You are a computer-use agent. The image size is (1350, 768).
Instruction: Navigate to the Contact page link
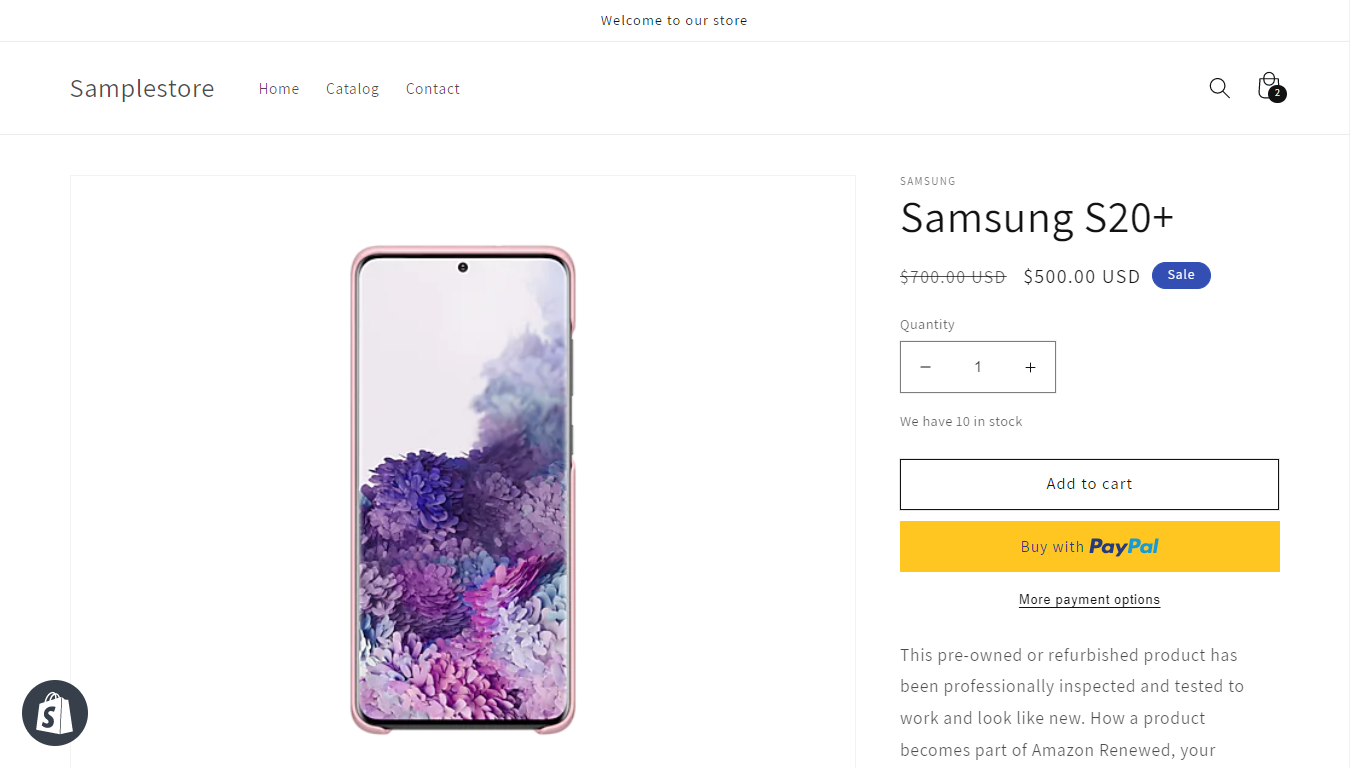(433, 89)
